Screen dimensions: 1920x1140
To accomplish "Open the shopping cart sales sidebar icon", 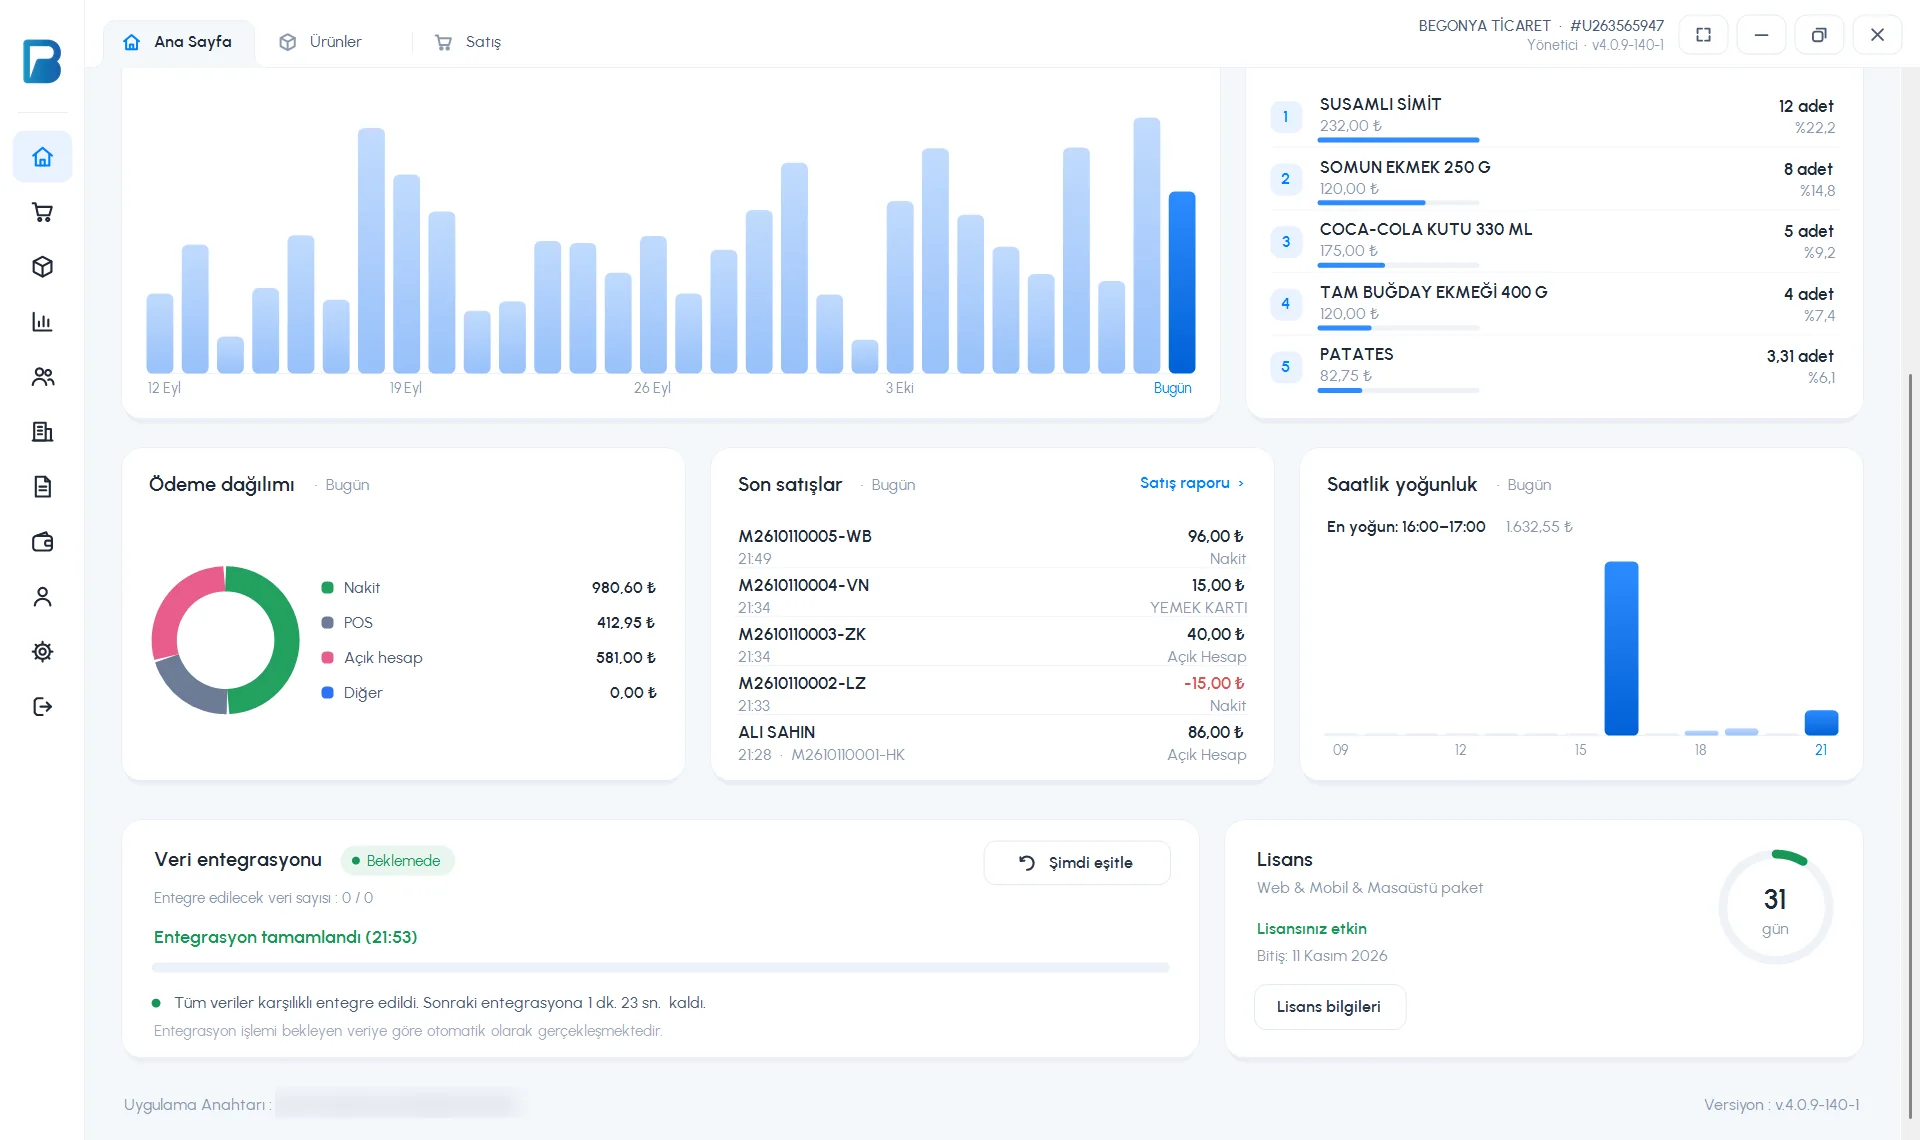I will click(42, 212).
